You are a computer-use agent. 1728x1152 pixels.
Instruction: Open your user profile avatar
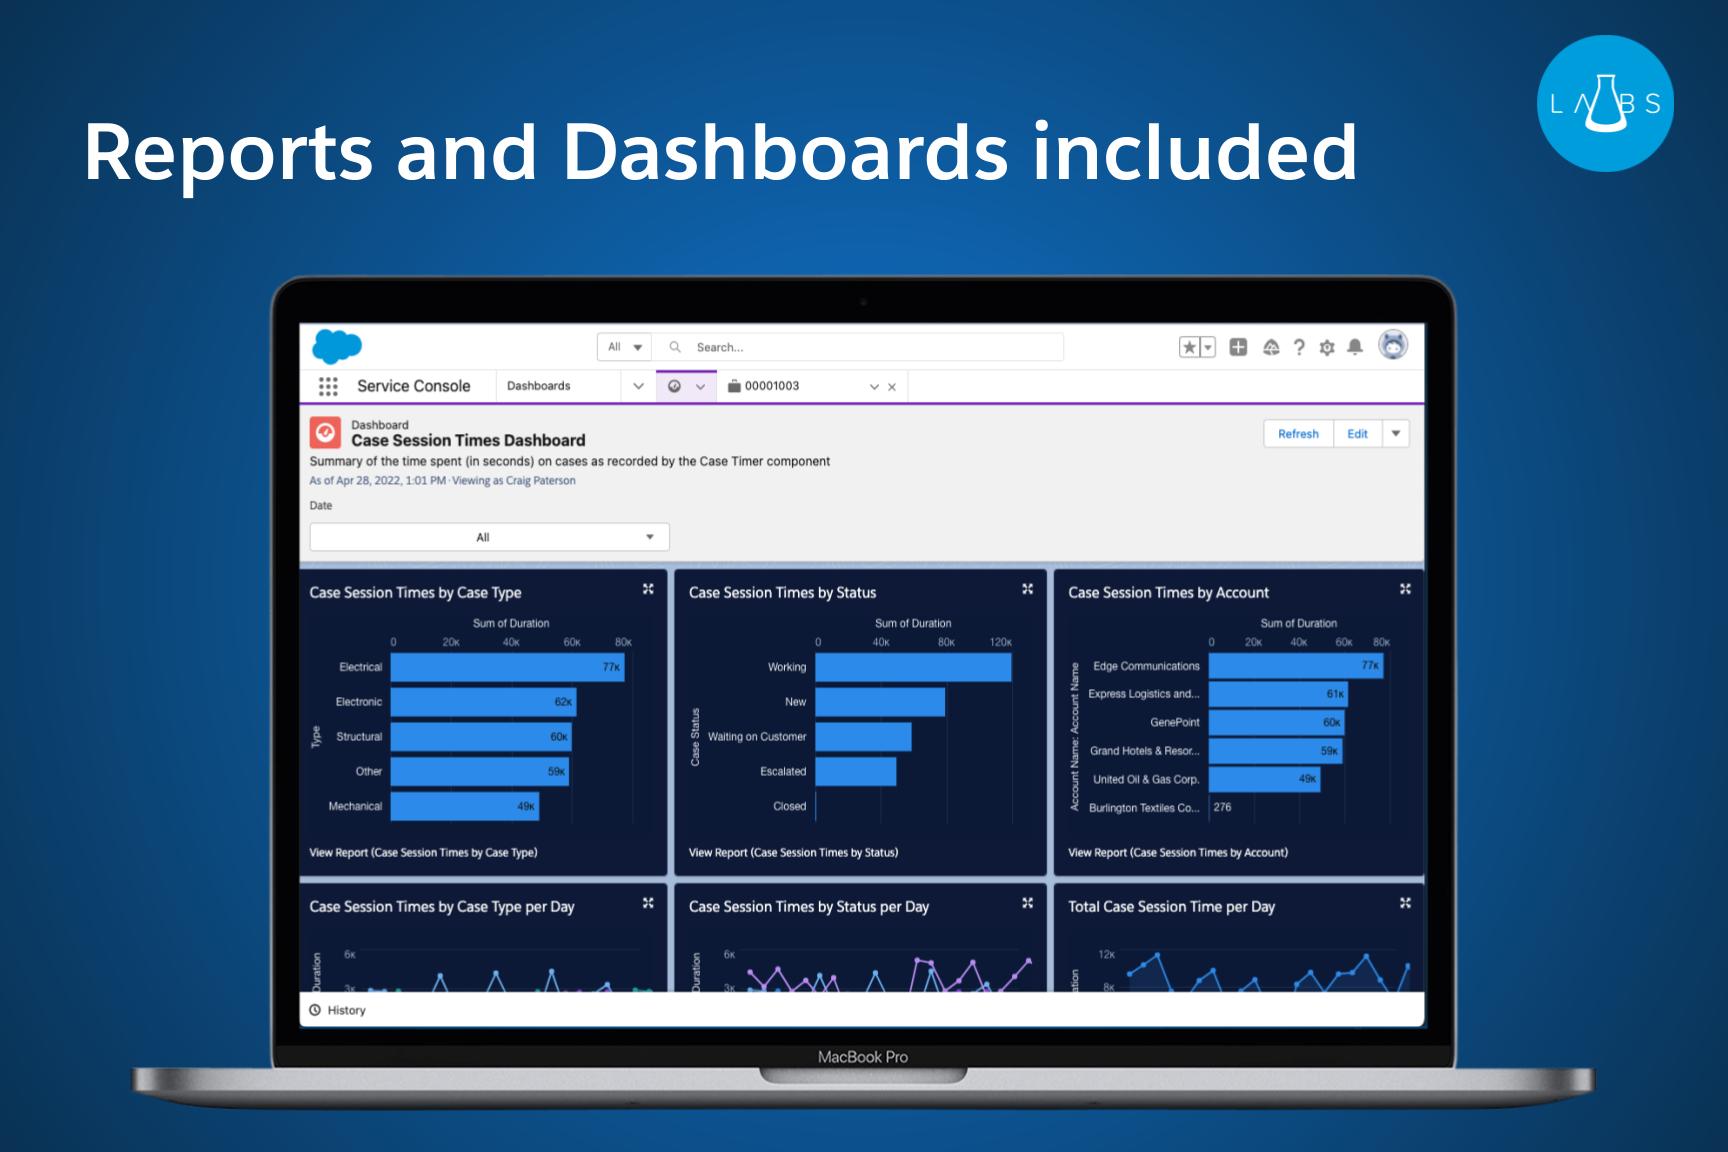1393,346
